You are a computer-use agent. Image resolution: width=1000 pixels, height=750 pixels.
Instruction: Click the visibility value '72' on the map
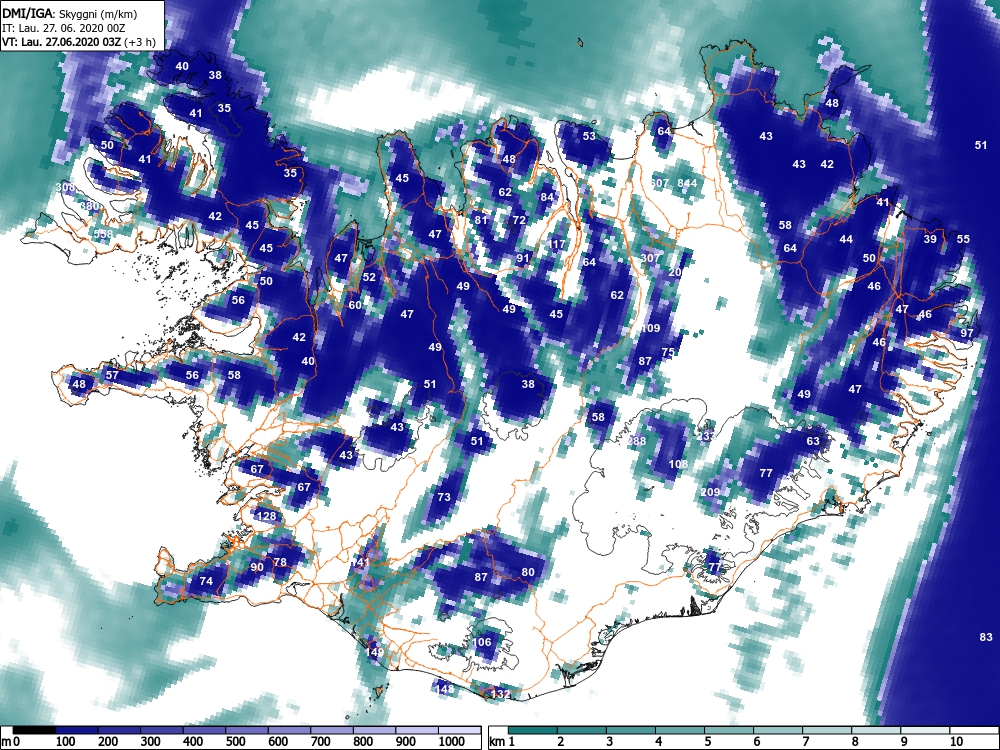point(519,221)
